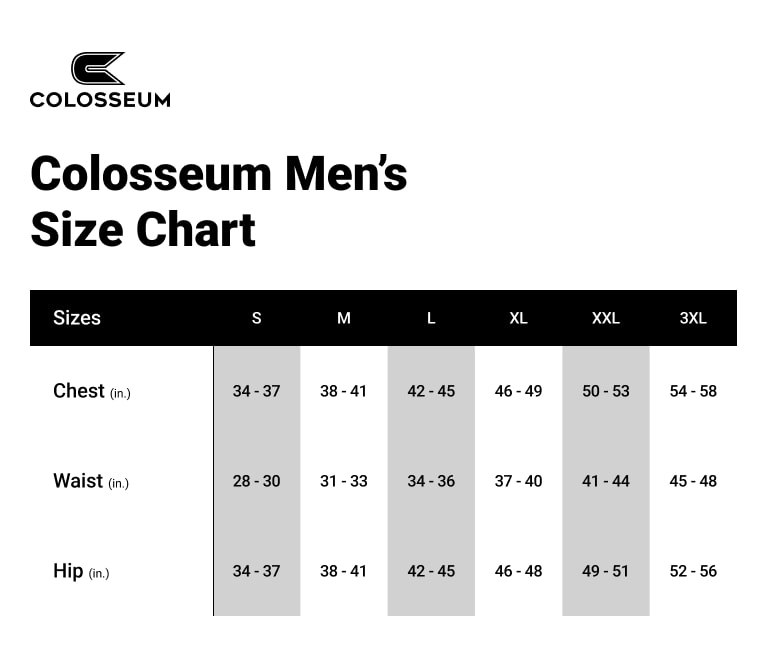Click the XXL hip value 49 - 51
The width and height of the screenshot is (767, 646).
(x=606, y=571)
